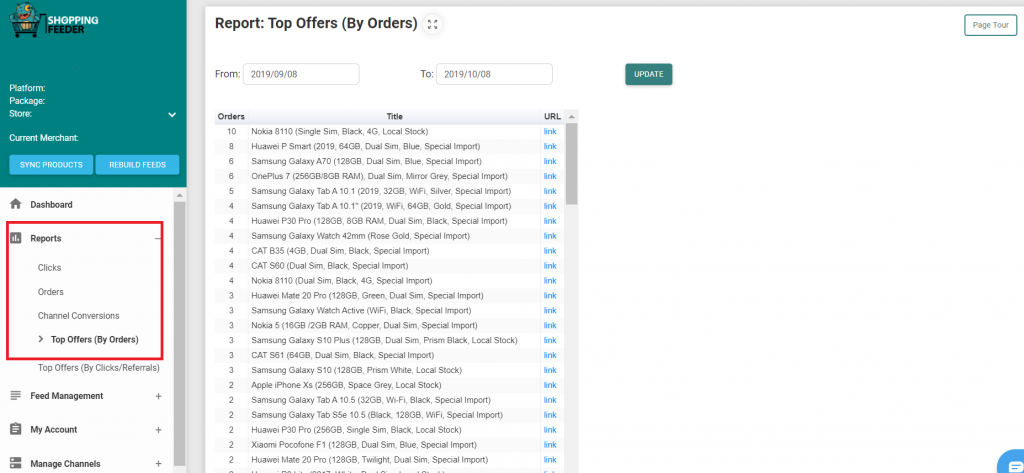Expand My Account plus sign
1024x473 pixels.
[x=158, y=430]
